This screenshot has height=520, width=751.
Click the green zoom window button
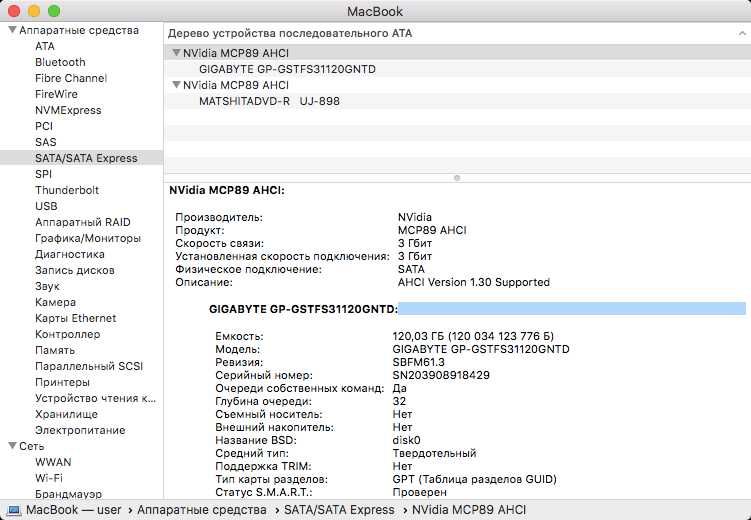click(54, 11)
